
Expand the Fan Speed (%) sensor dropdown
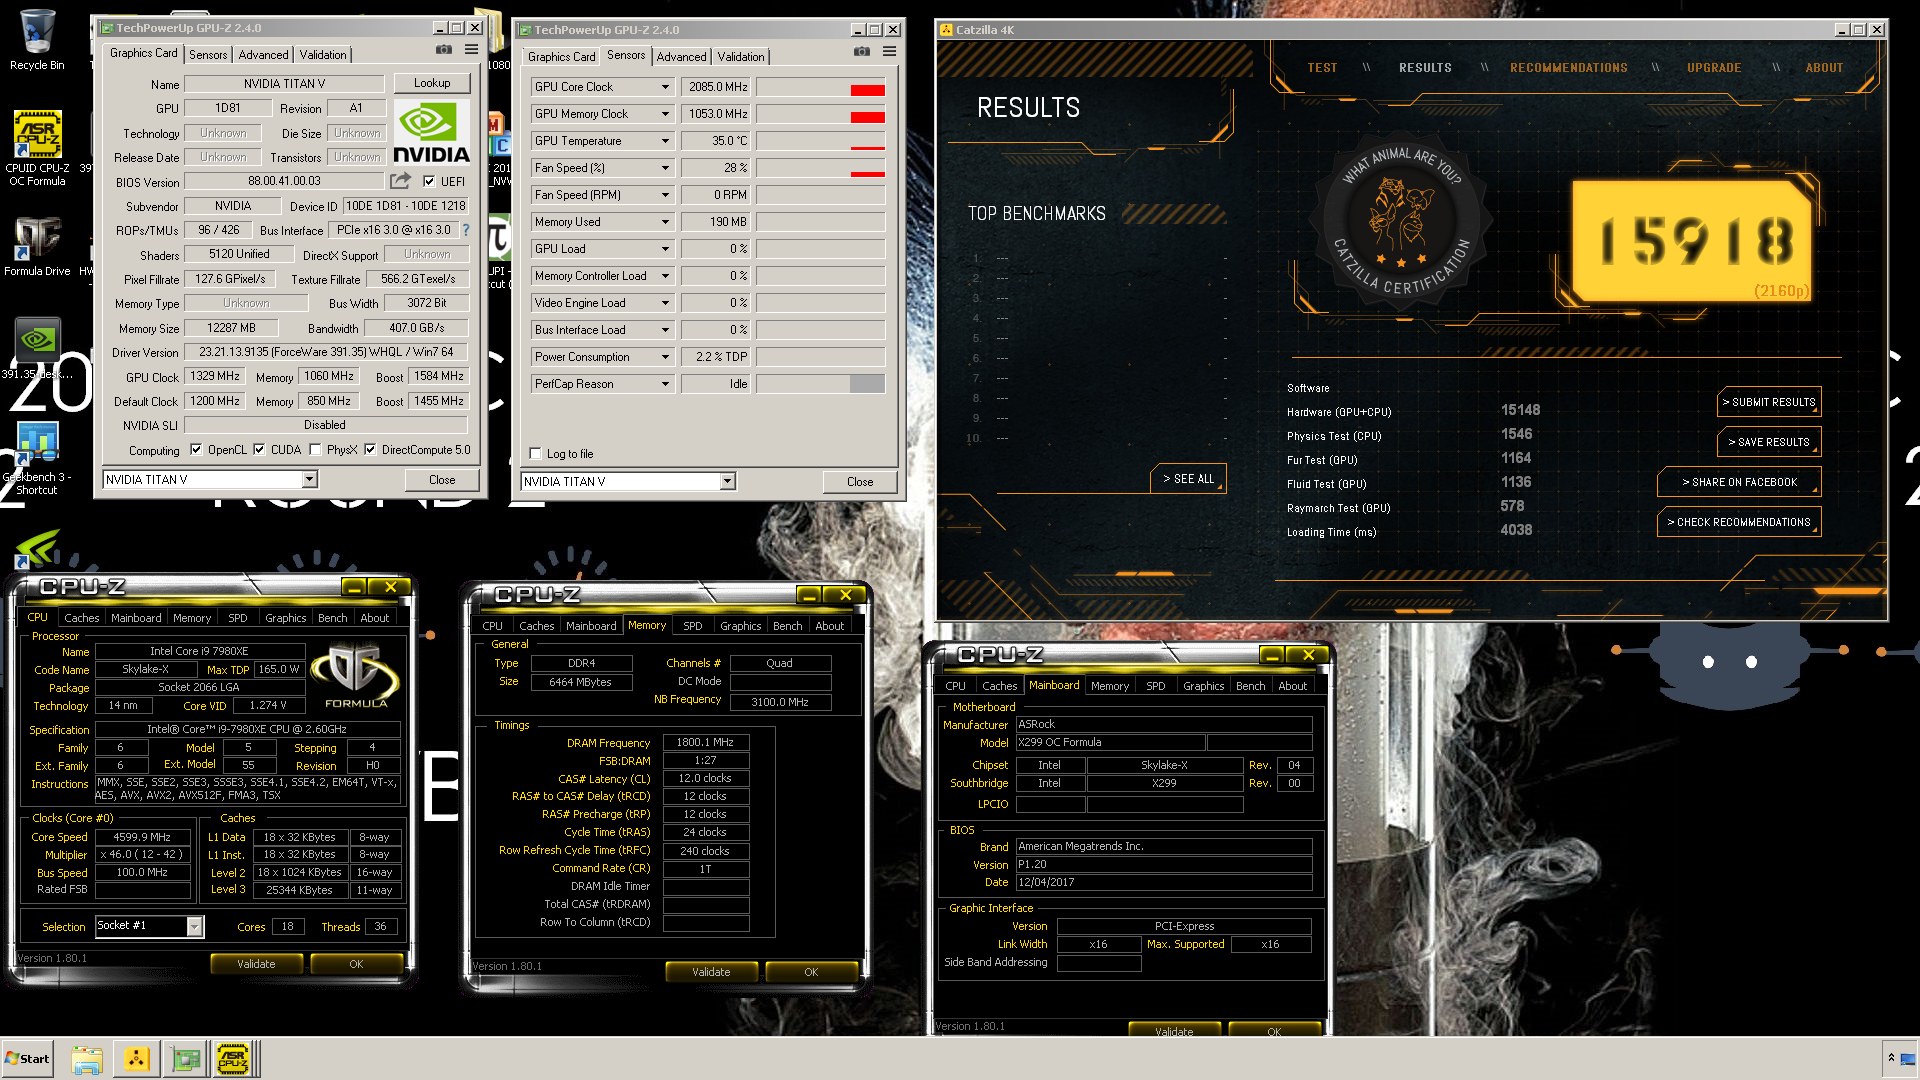click(665, 168)
